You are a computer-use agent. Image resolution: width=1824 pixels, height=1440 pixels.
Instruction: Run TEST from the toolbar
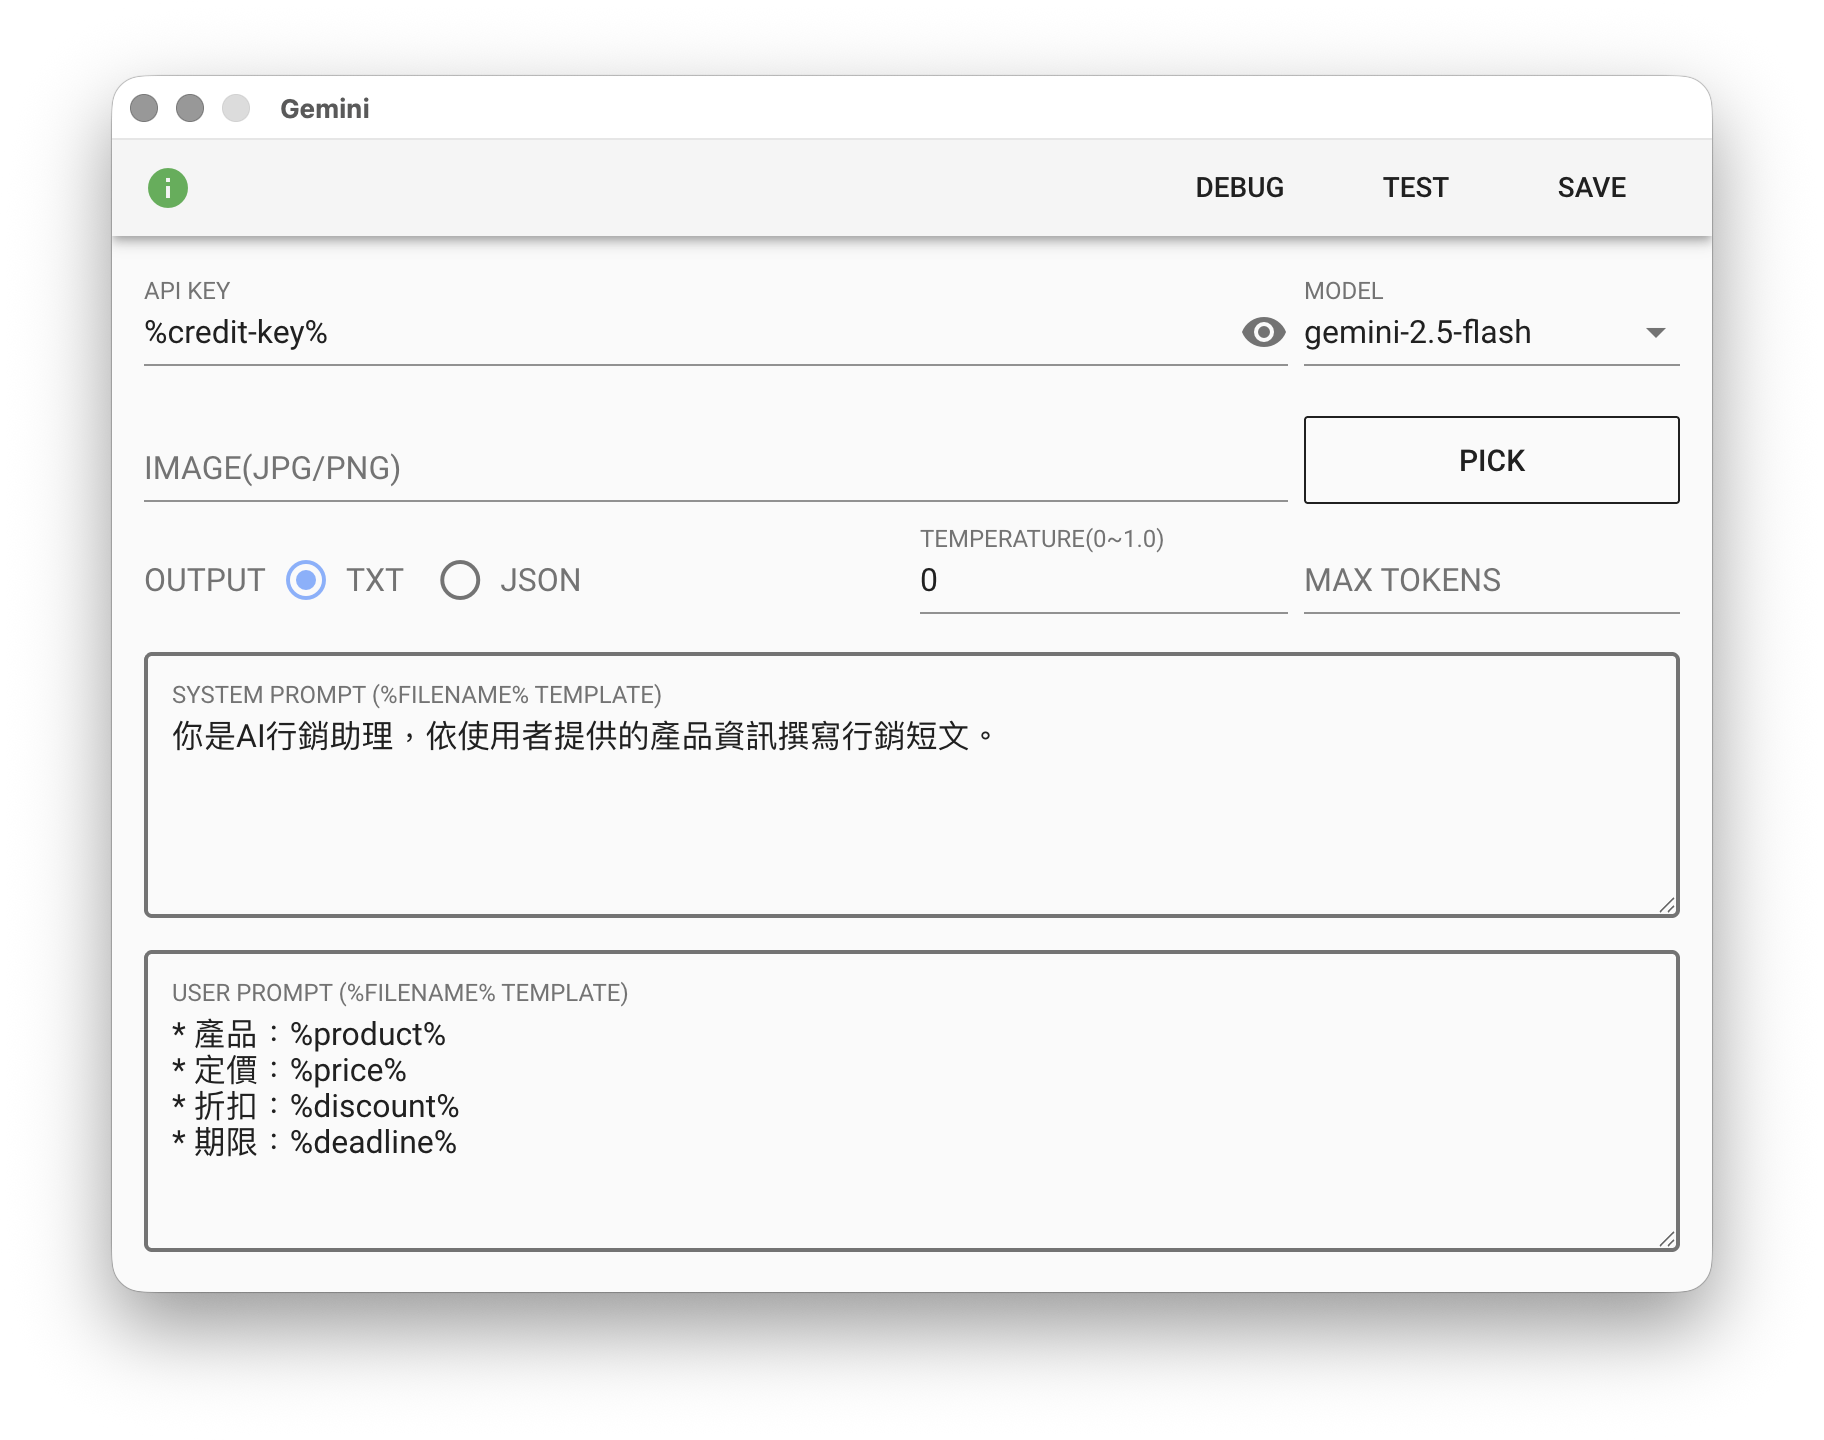[x=1415, y=188]
